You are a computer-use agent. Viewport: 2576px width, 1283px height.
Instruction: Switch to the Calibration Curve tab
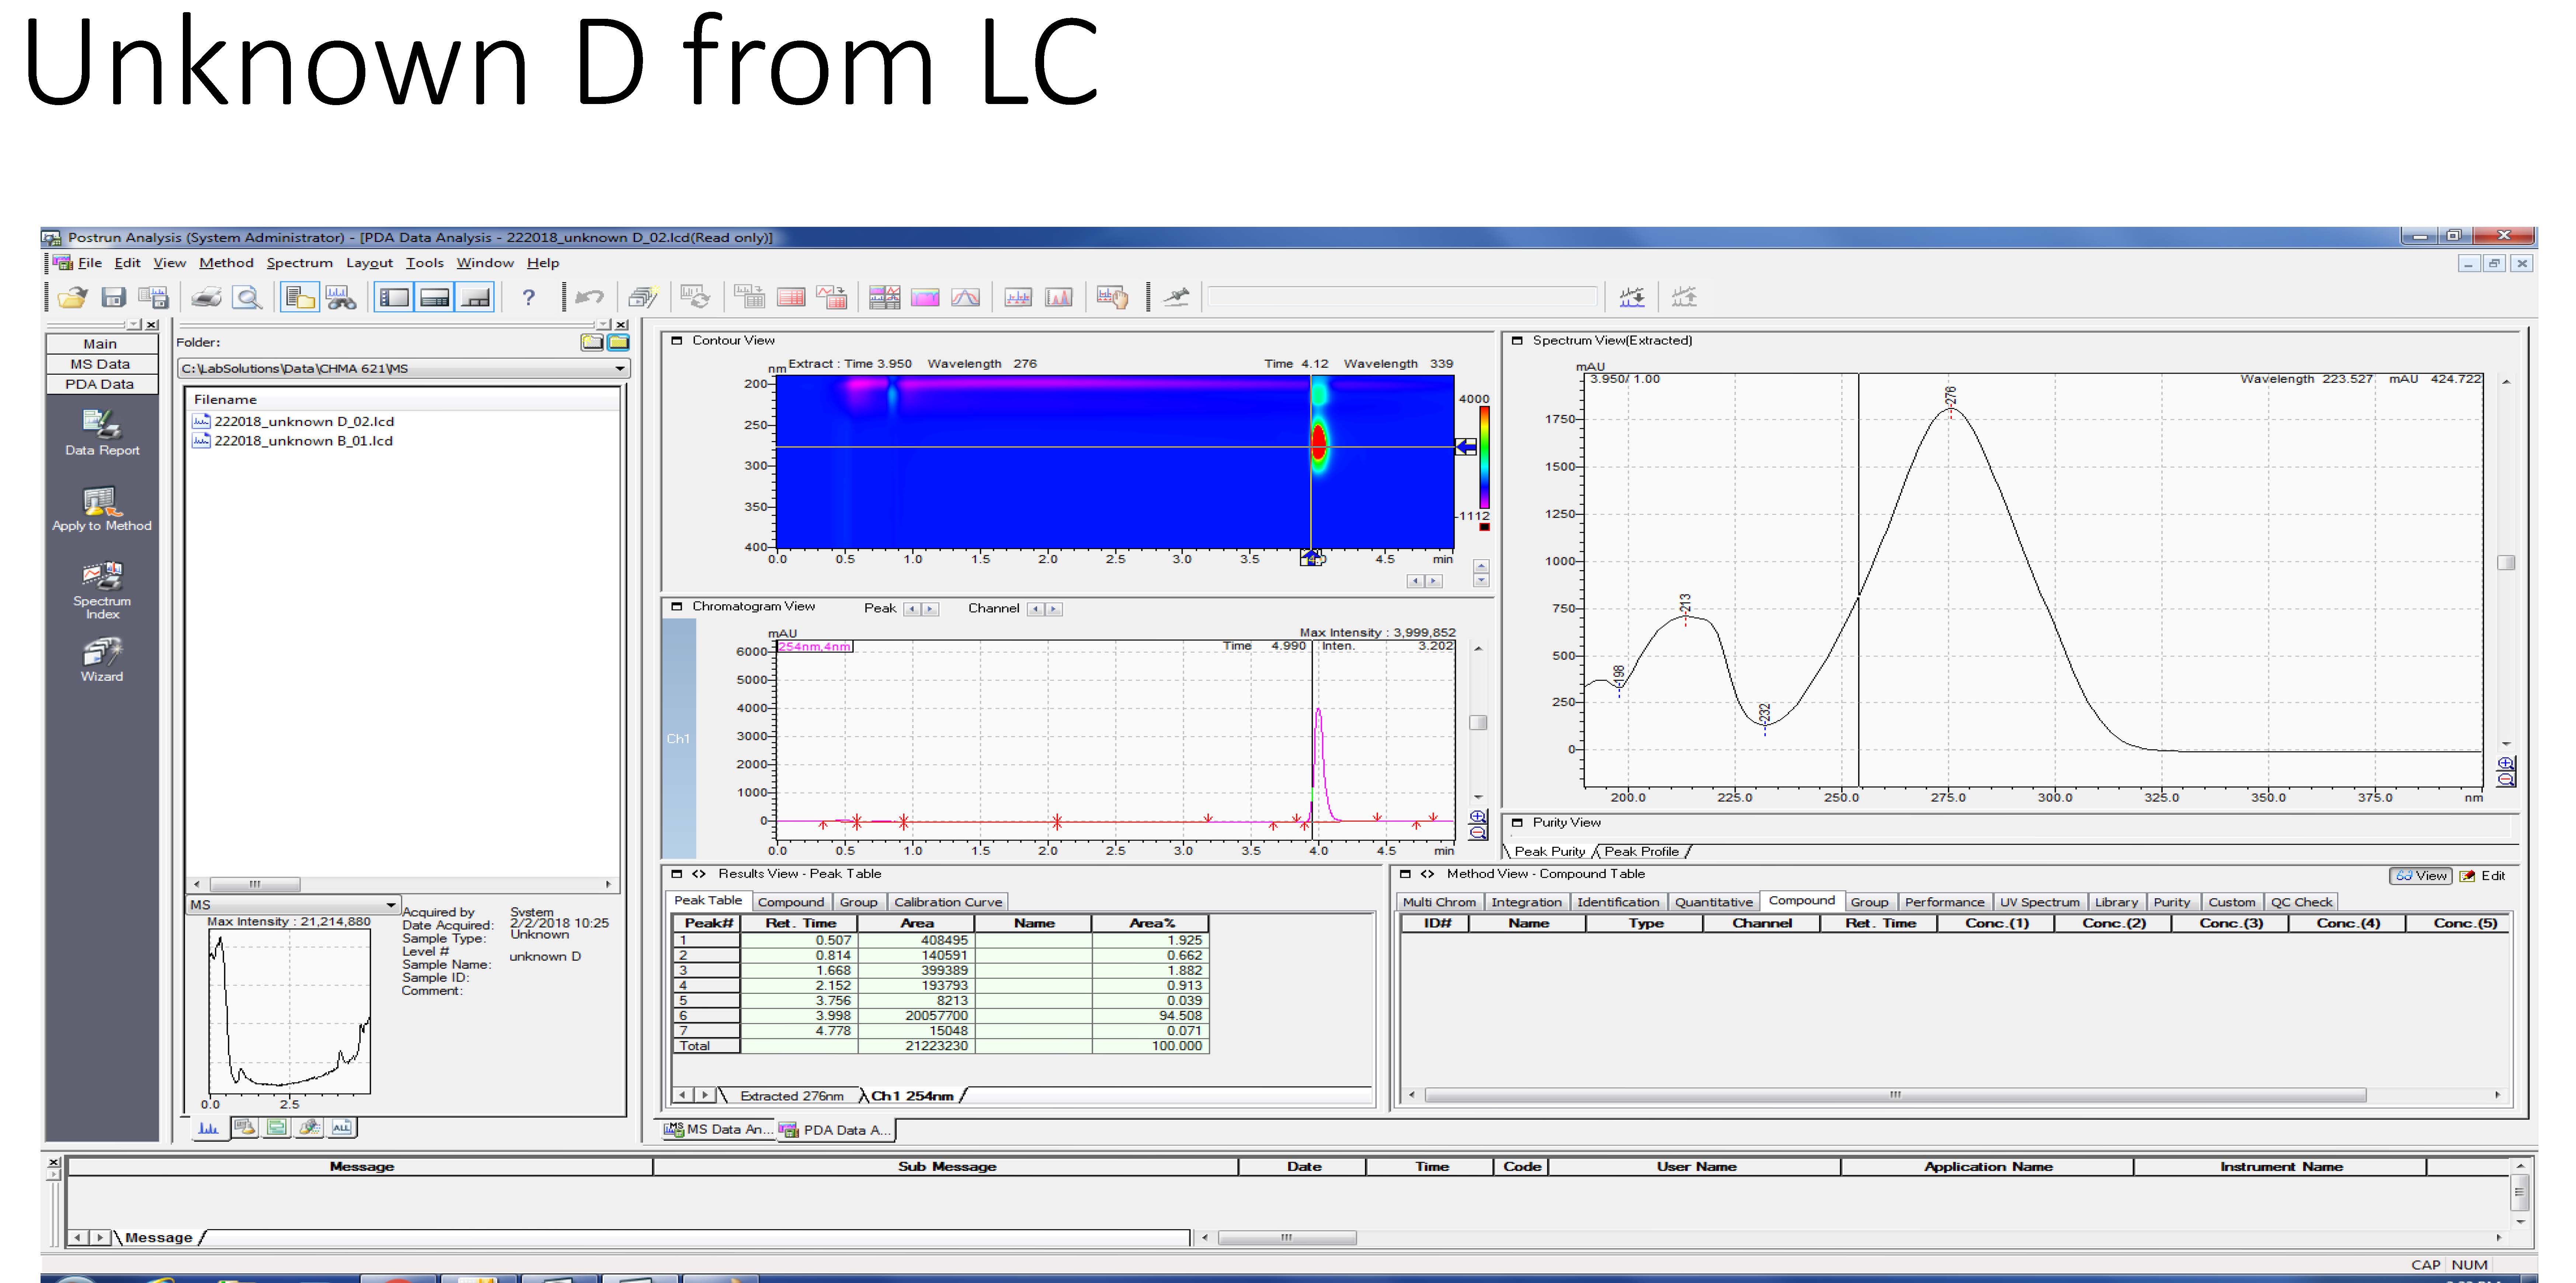point(947,902)
